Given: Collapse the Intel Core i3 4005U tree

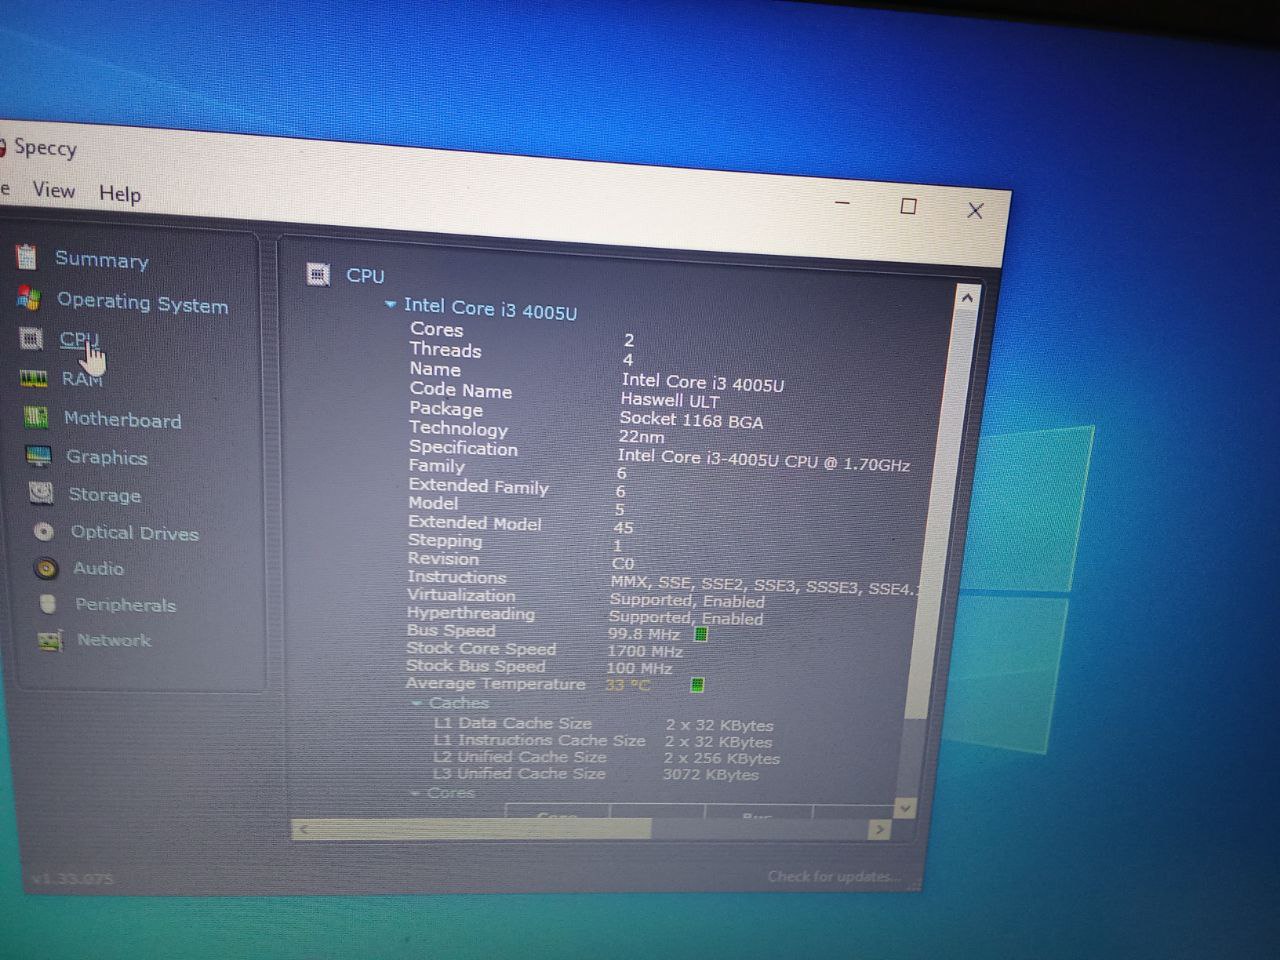Looking at the screenshot, I should coord(390,305).
